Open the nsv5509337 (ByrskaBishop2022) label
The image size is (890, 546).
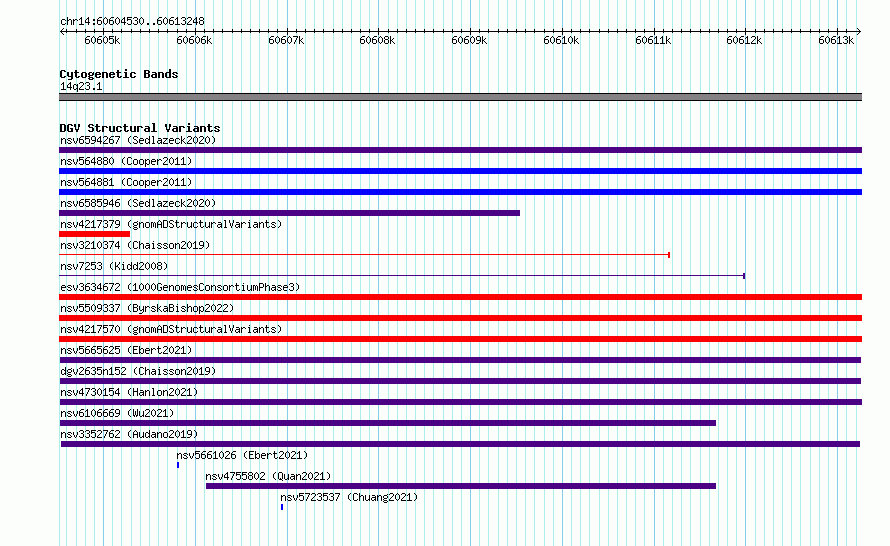click(x=147, y=308)
